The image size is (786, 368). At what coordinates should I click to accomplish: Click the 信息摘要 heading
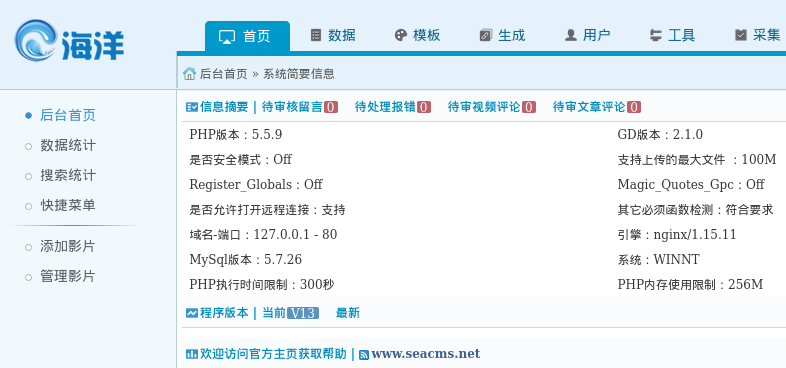[x=224, y=107]
